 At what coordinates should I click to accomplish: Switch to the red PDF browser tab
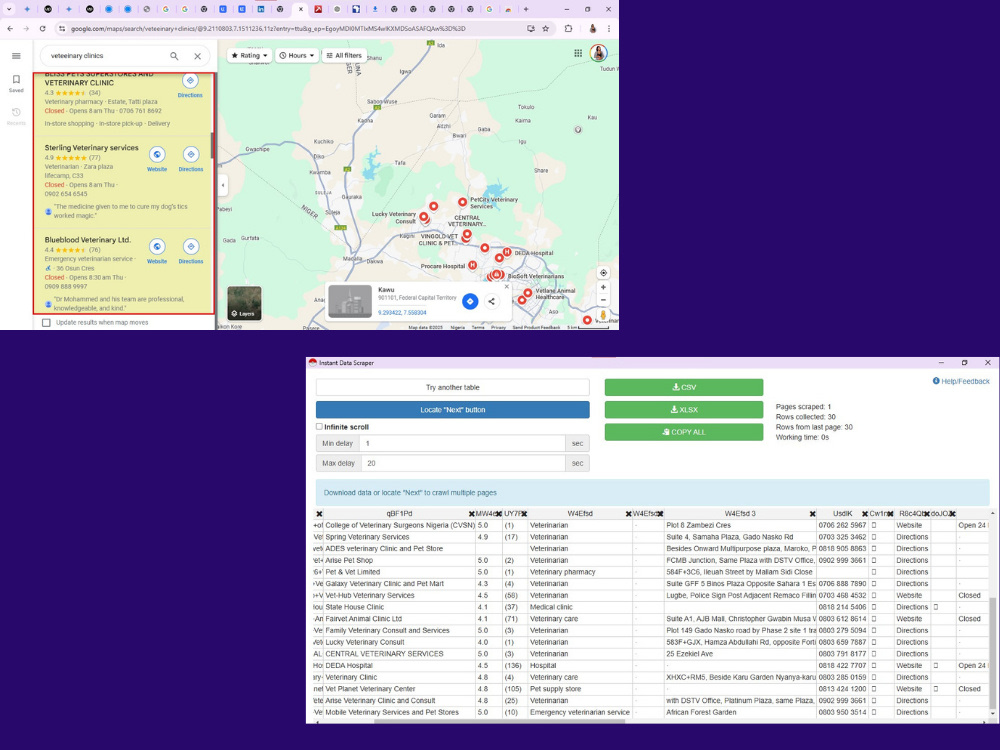(318, 10)
